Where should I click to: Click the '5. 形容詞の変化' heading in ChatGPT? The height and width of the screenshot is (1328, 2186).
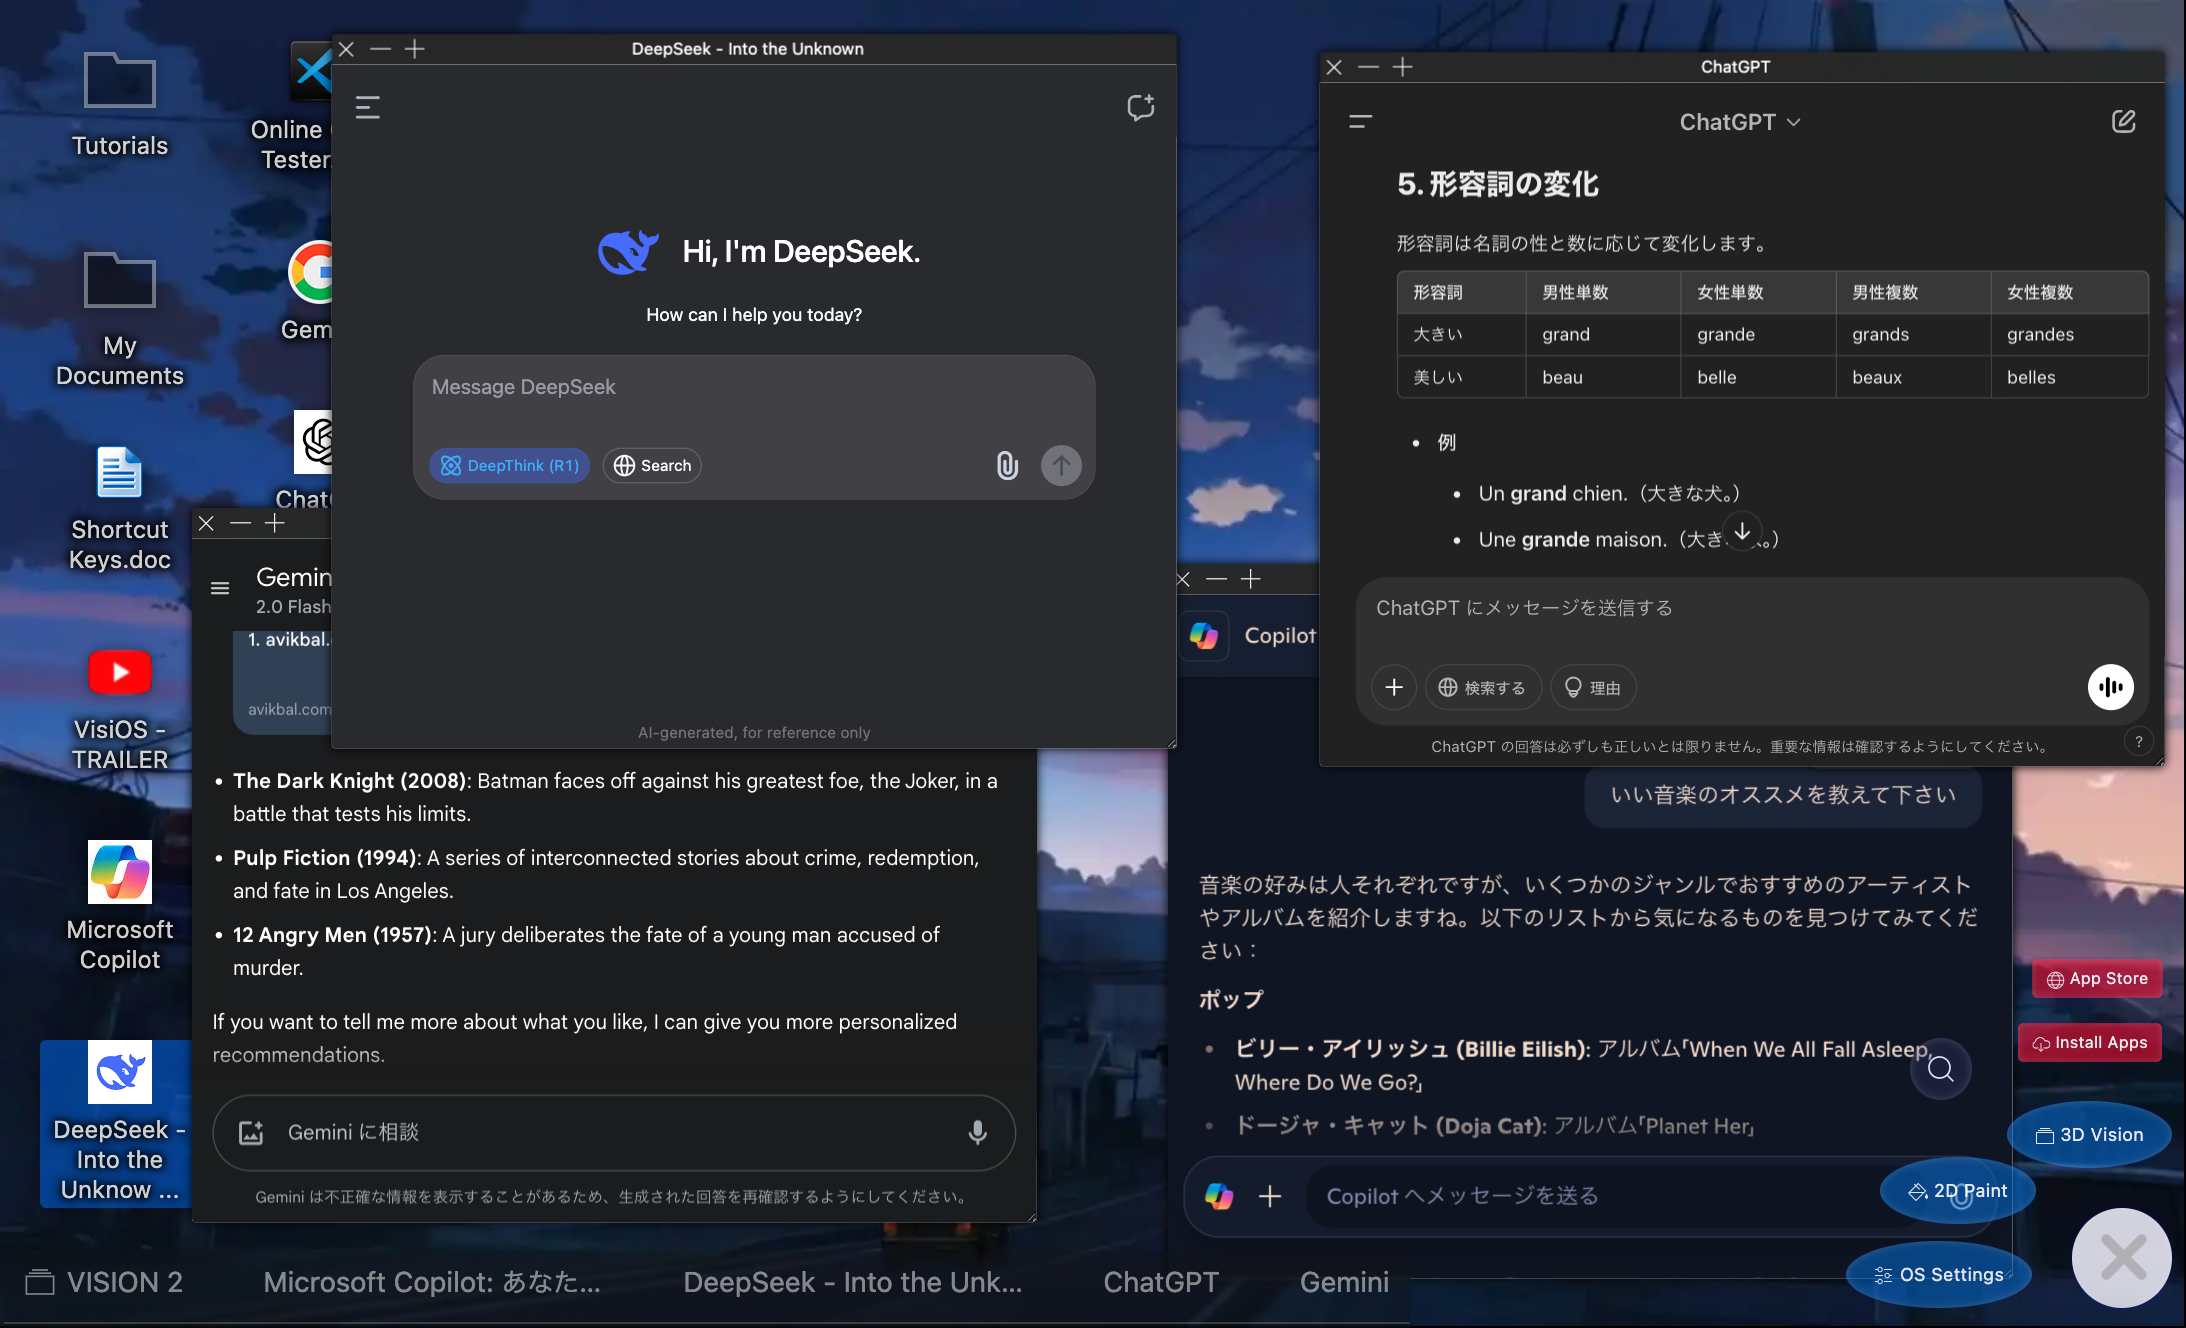[1497, 185]
